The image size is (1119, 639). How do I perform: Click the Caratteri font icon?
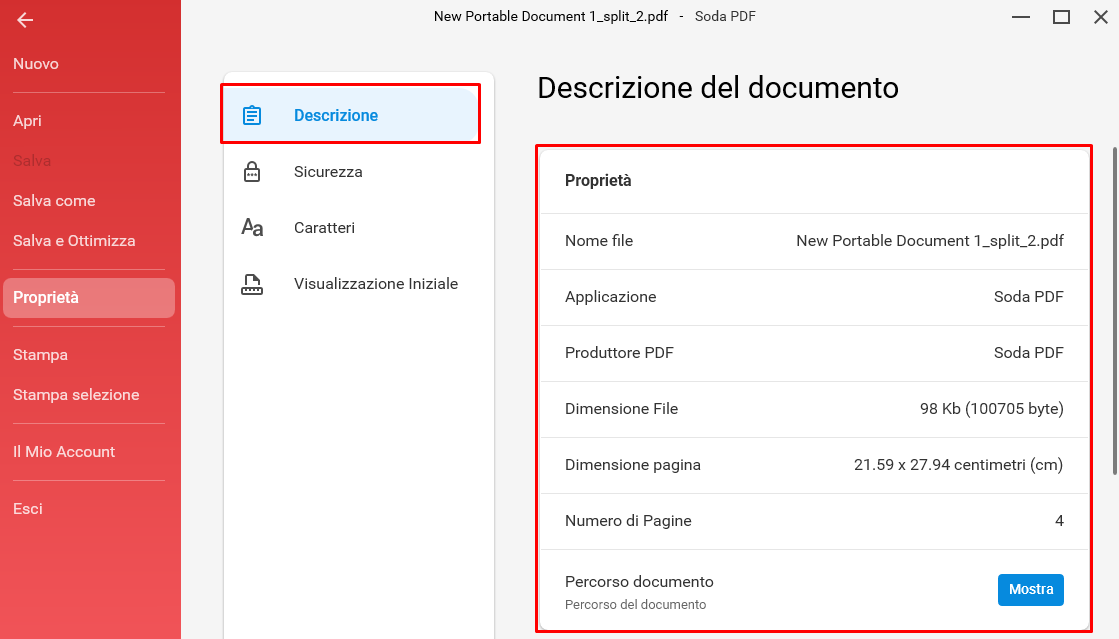click(252, 228)
